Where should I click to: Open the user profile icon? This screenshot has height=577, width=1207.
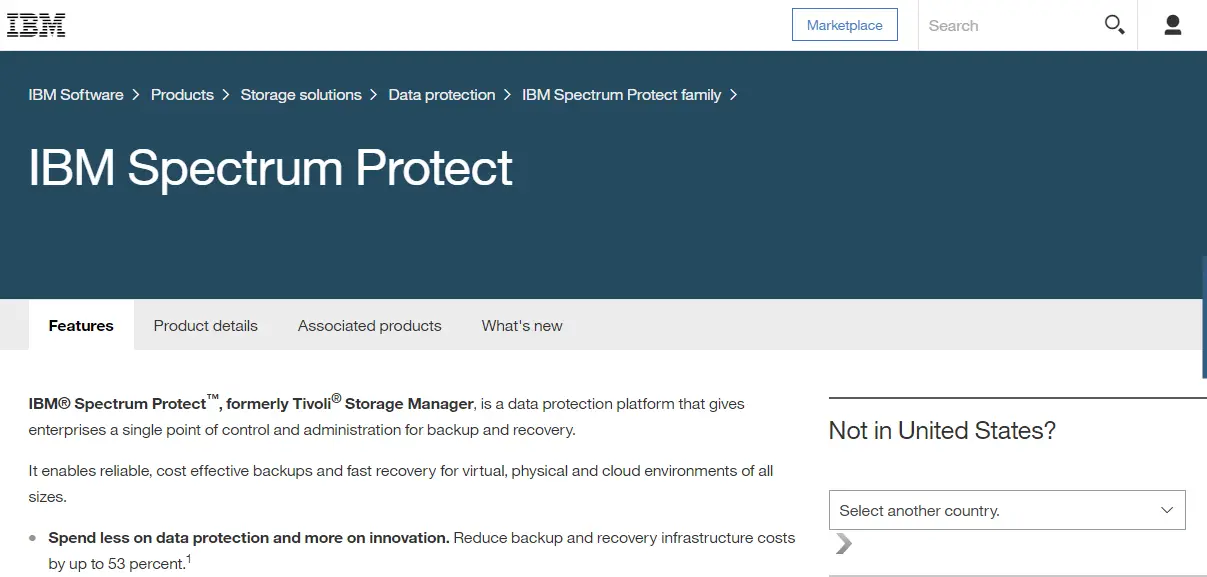[x=1173, y=25]
